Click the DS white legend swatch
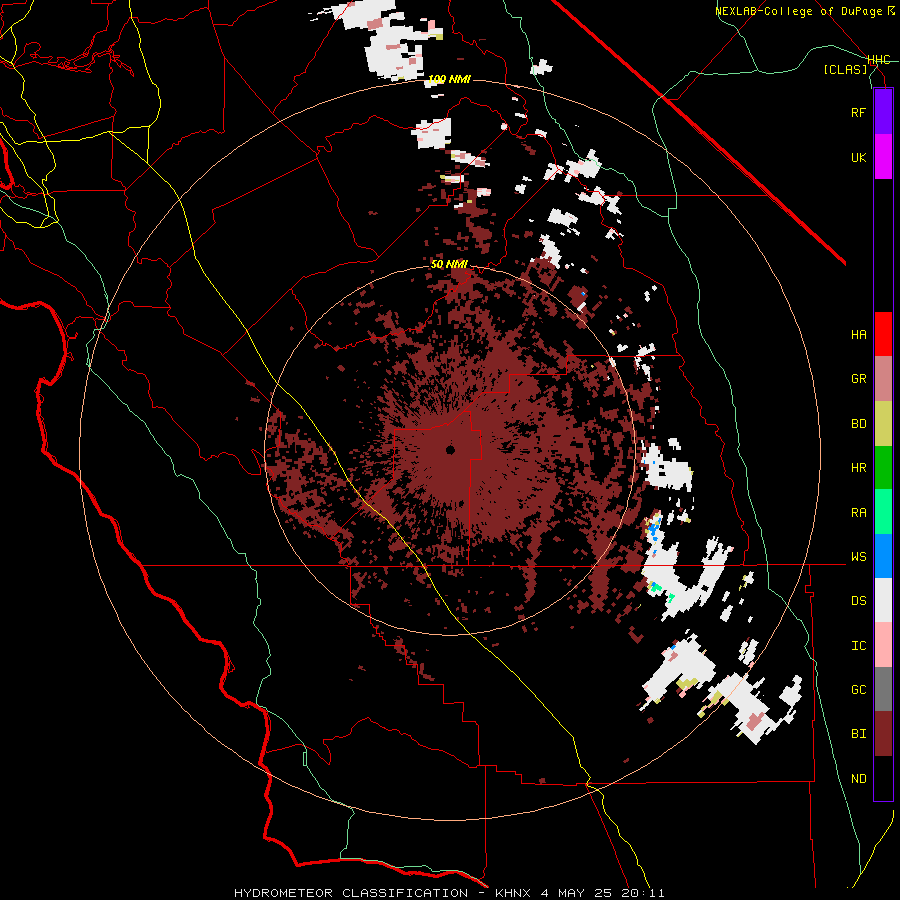The image size is (900, 900). [883, 600]
